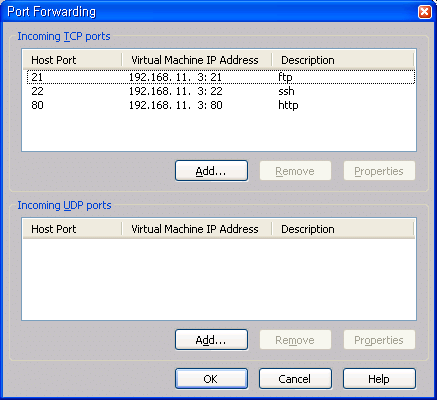Sort TCP list by Virtual Machine IP Address header
Screen dimensions: 437x400
point(197,60)
